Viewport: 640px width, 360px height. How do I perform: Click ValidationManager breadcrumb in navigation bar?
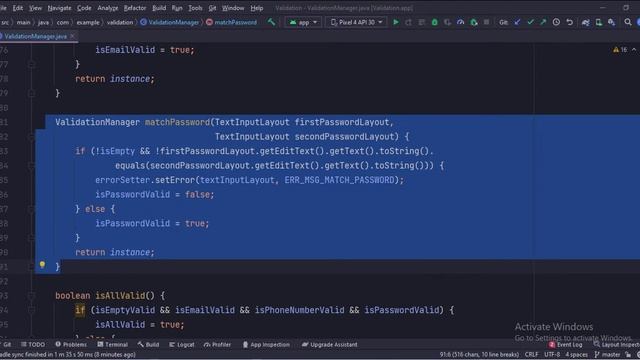[x=170, y=22]
